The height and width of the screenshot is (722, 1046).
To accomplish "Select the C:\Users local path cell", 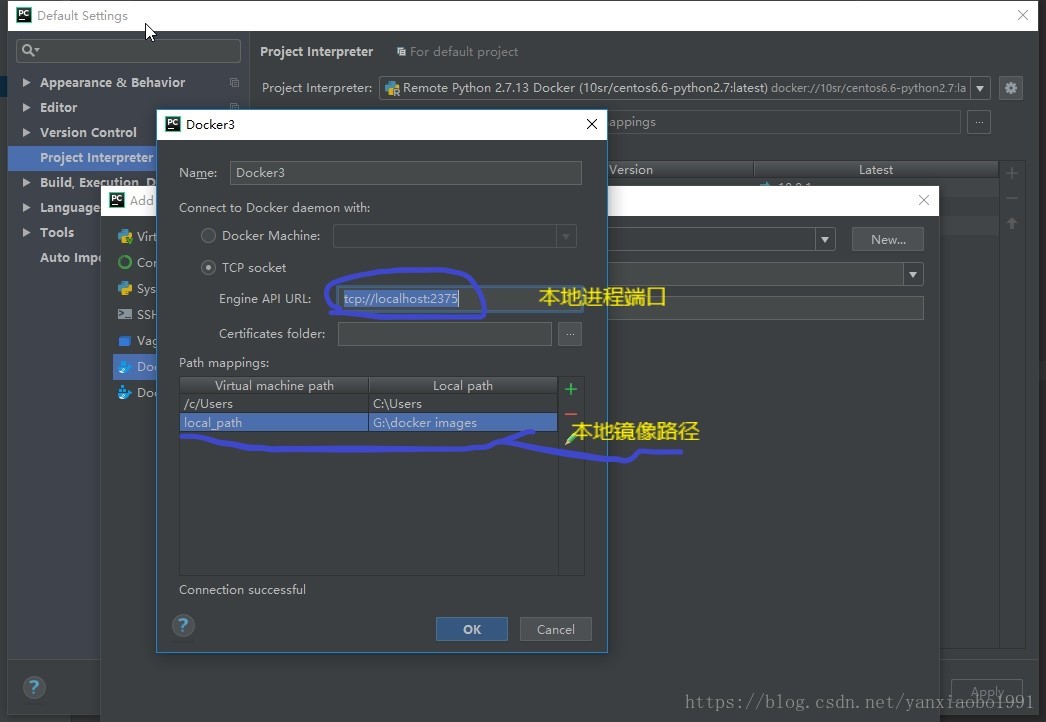I will [463, 404].
